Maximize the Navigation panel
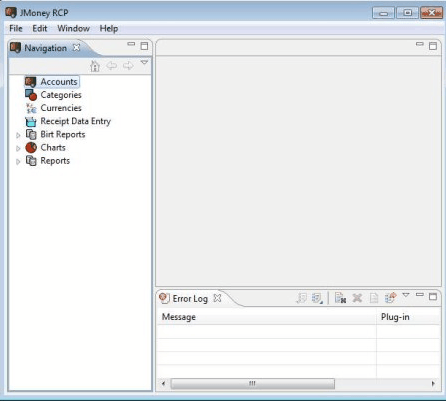446x402 pixels. click(x=144, y=46)
